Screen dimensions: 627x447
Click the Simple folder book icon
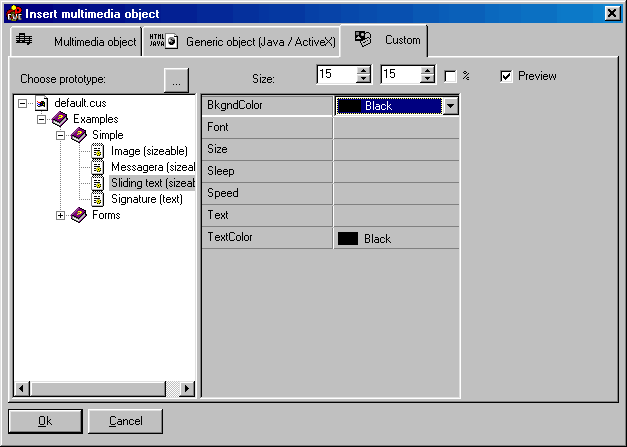point(79,135)
